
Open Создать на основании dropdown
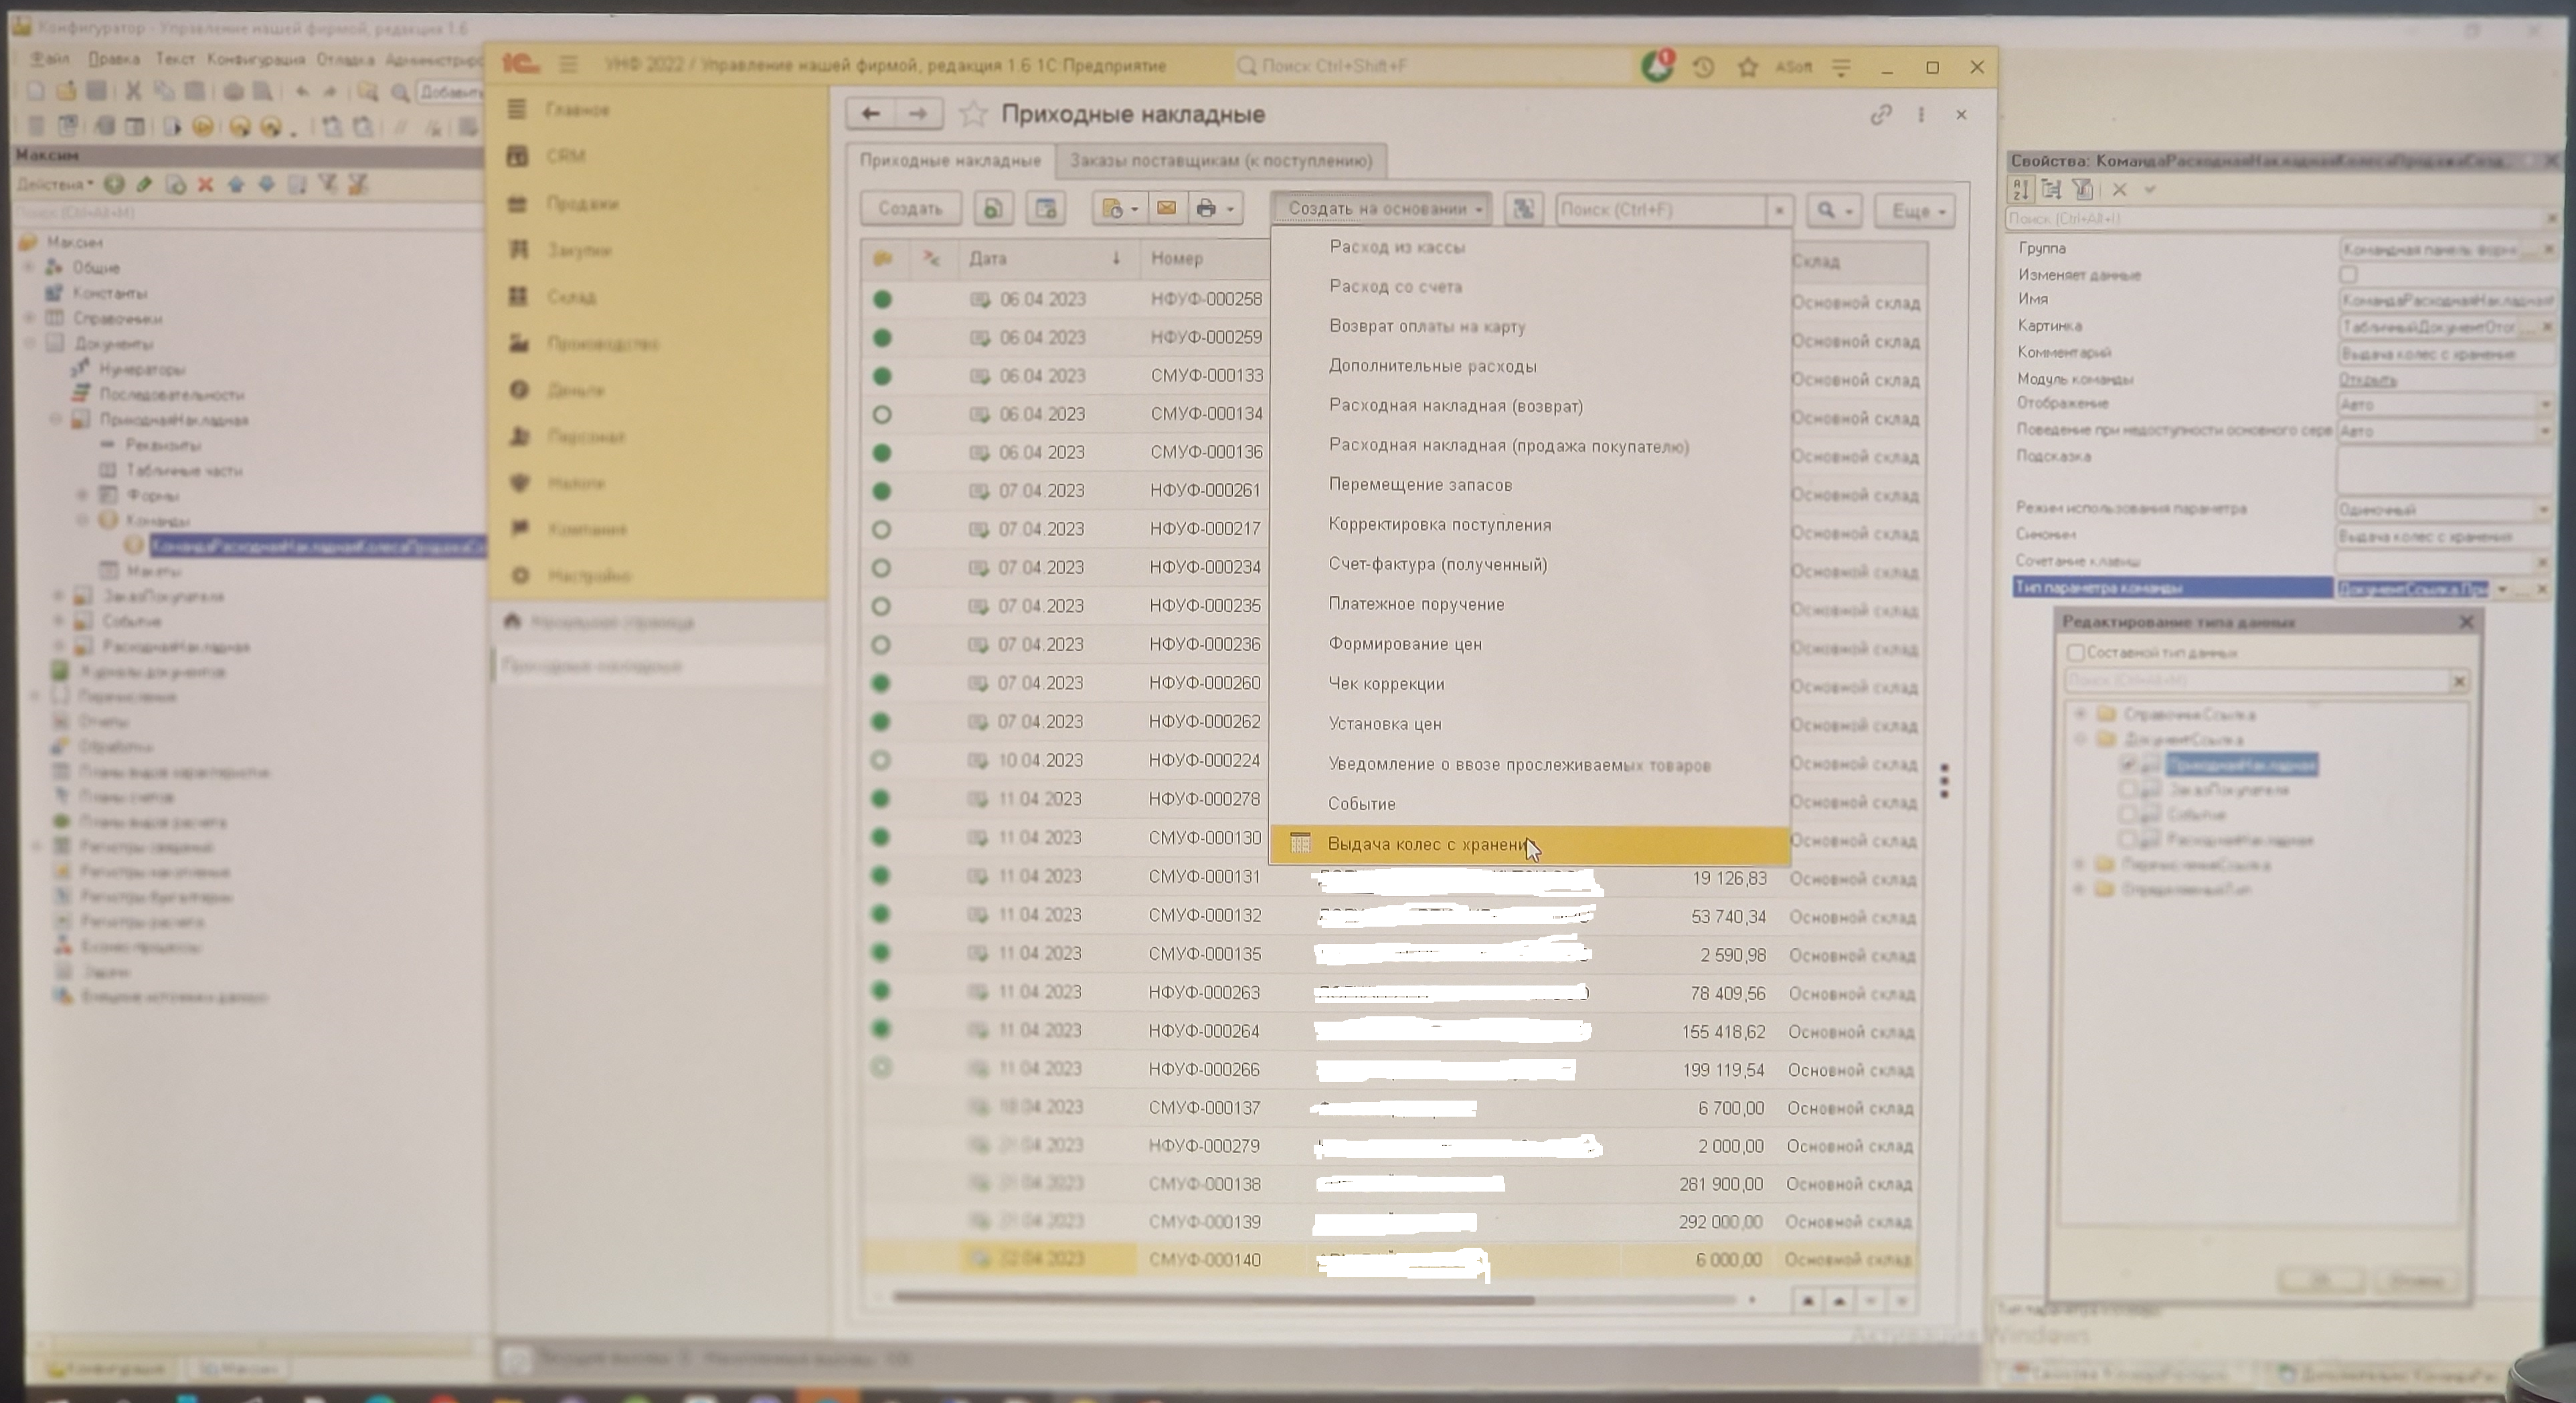click(x=1381, y=208)
